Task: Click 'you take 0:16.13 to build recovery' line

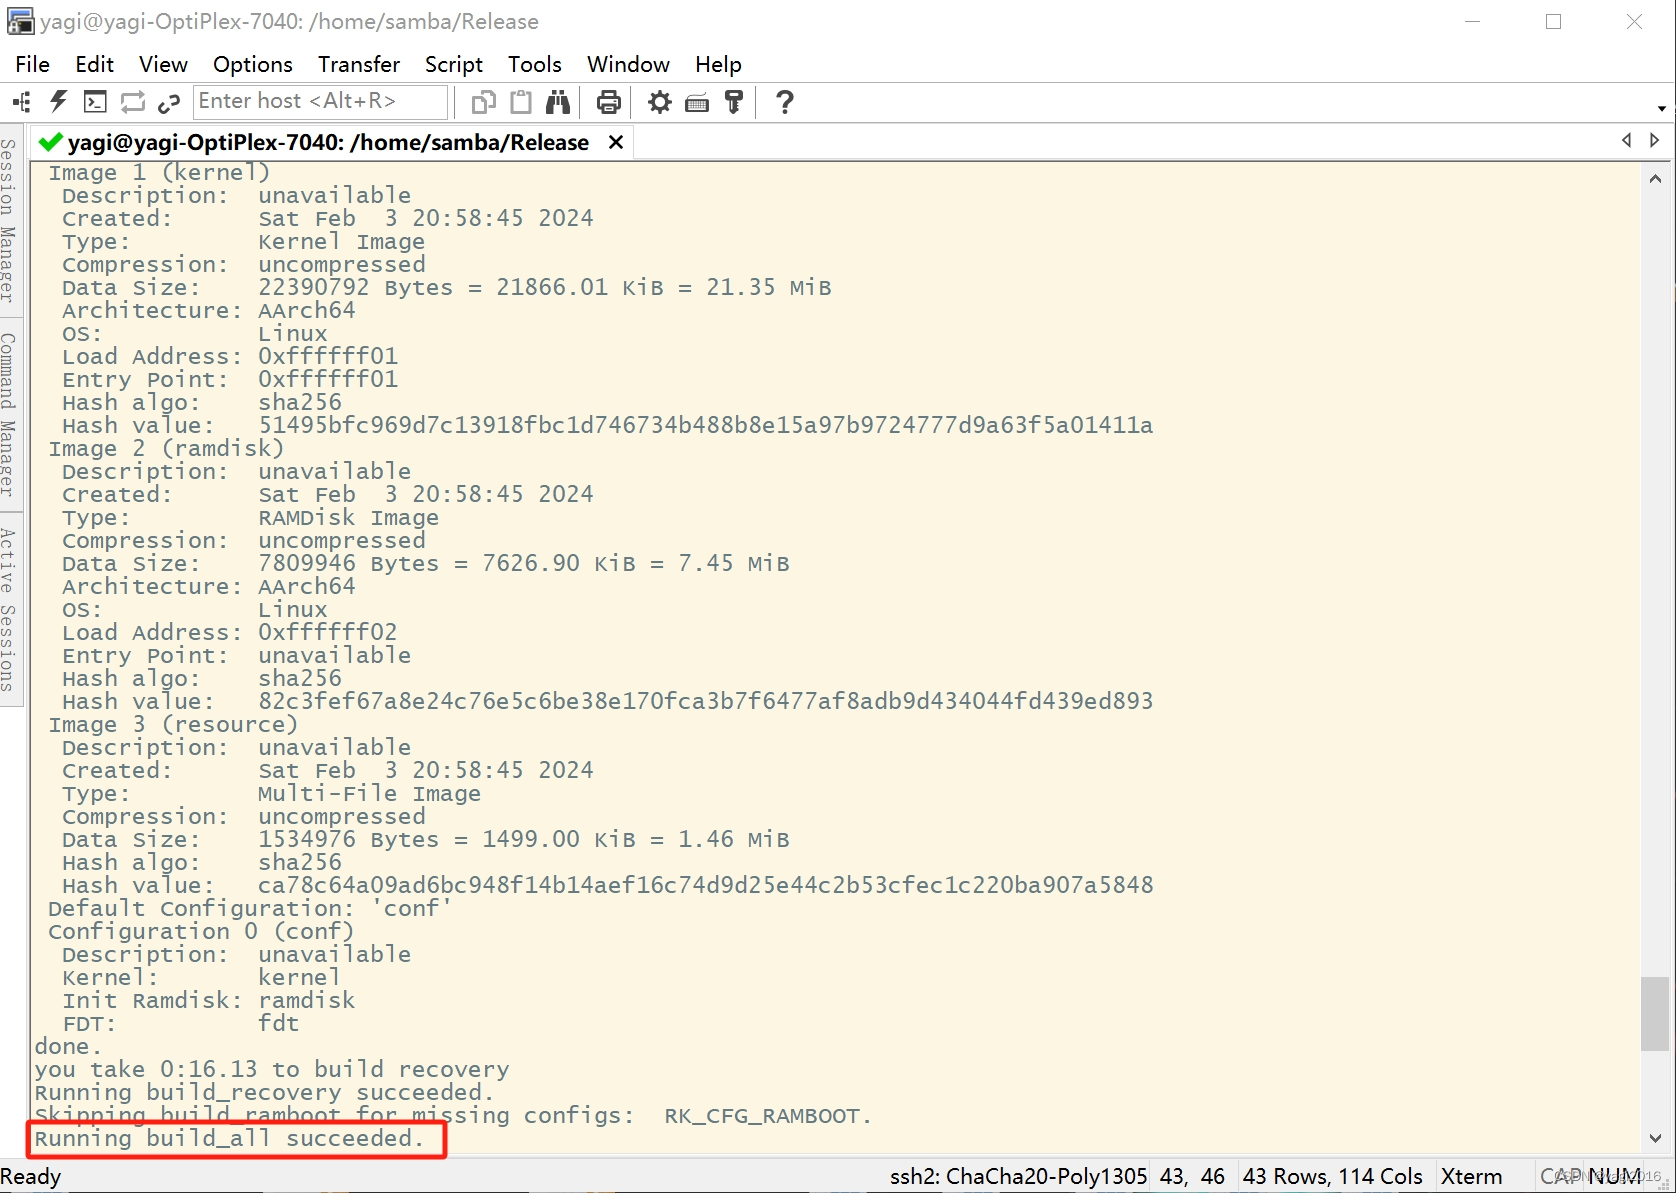Action: point(272,1069)
